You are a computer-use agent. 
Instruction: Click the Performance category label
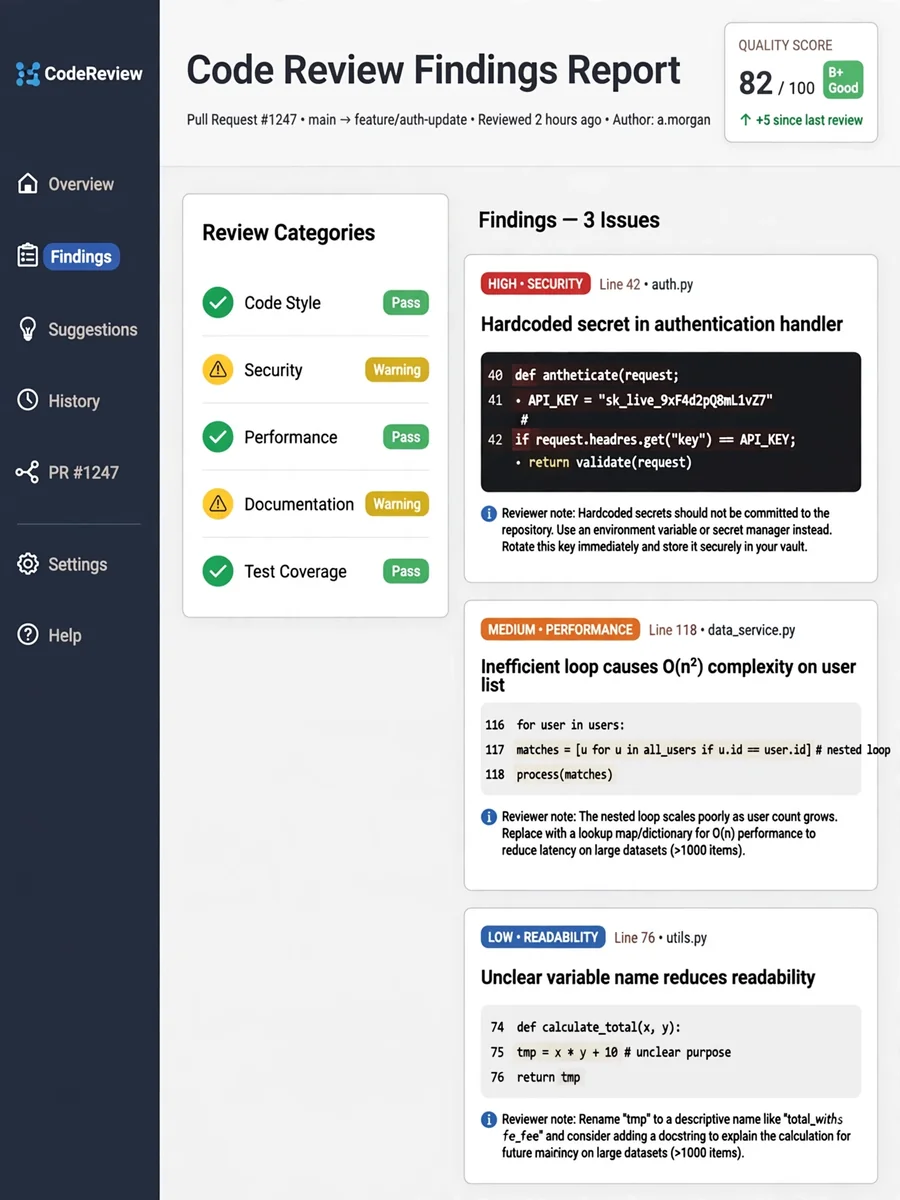(x=291, y=437)
